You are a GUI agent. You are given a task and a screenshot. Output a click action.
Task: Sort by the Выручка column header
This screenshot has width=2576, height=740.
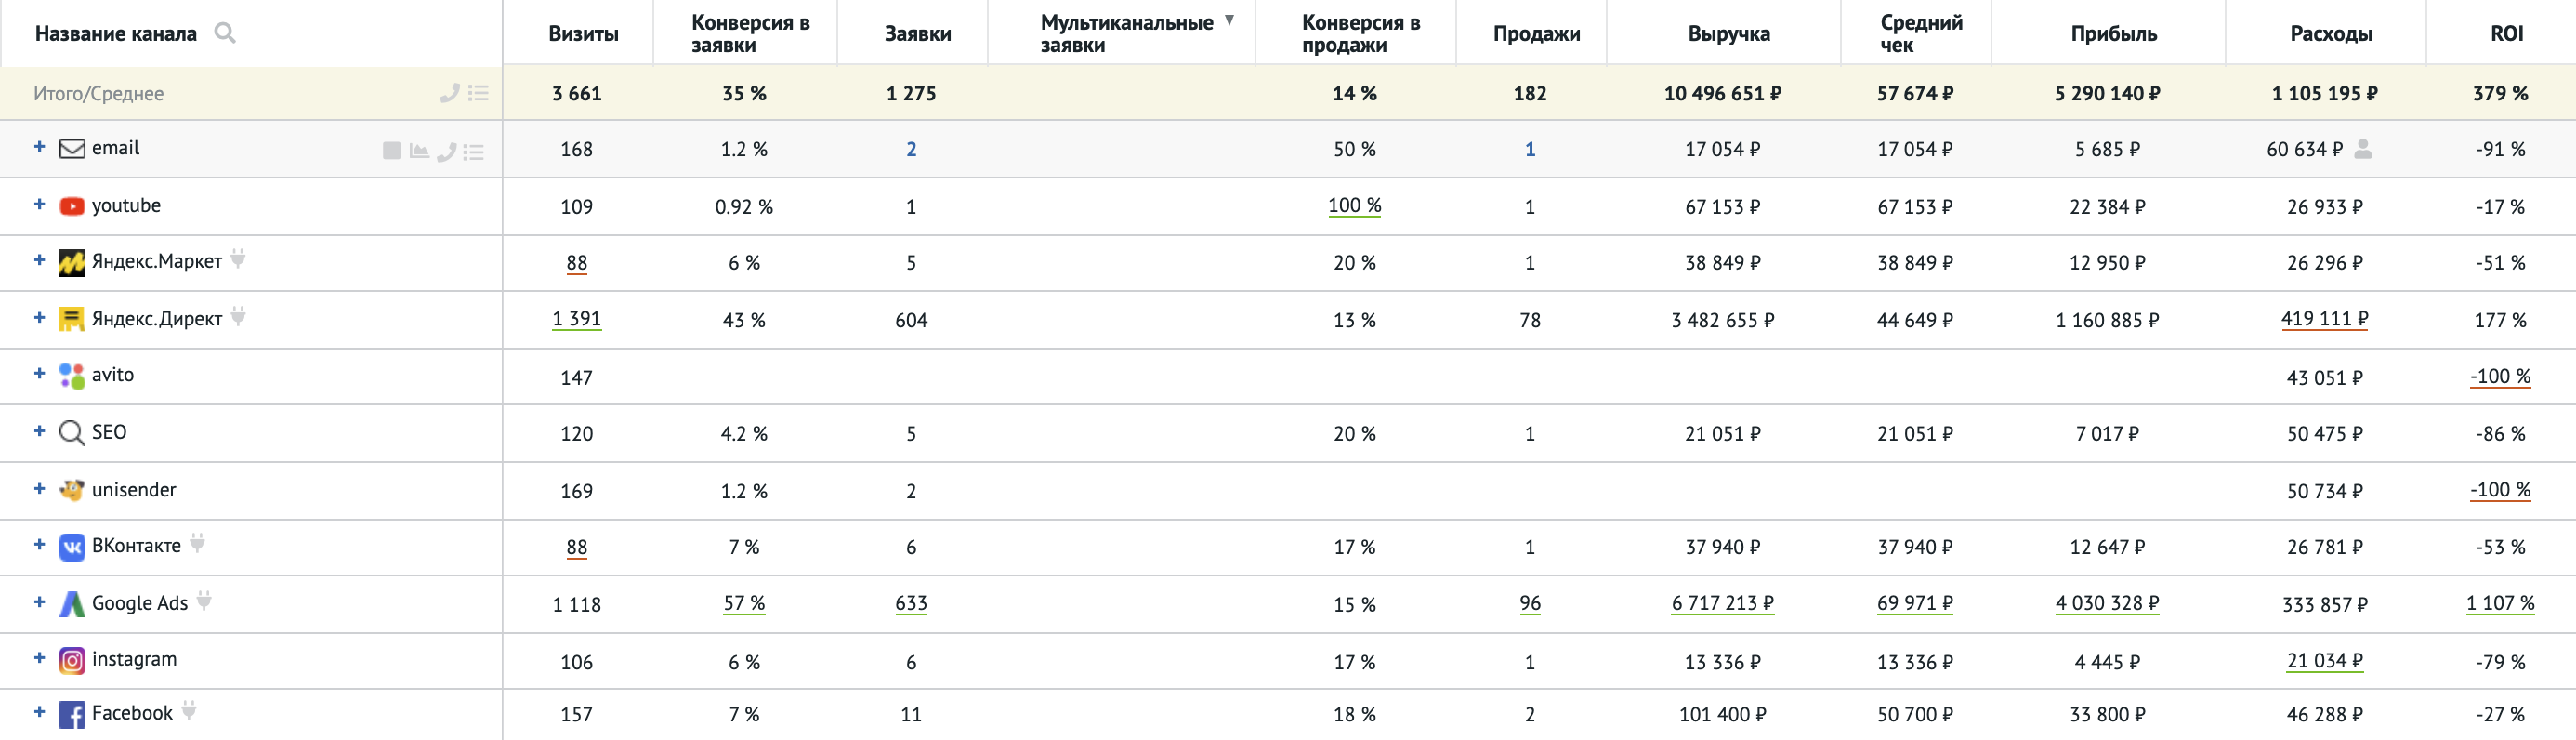pos(1728,34)
